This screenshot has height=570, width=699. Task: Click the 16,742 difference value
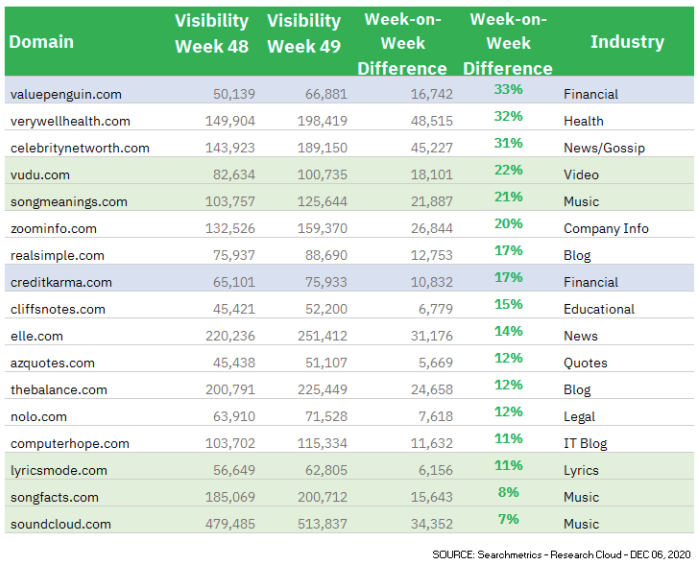[432, 94]
